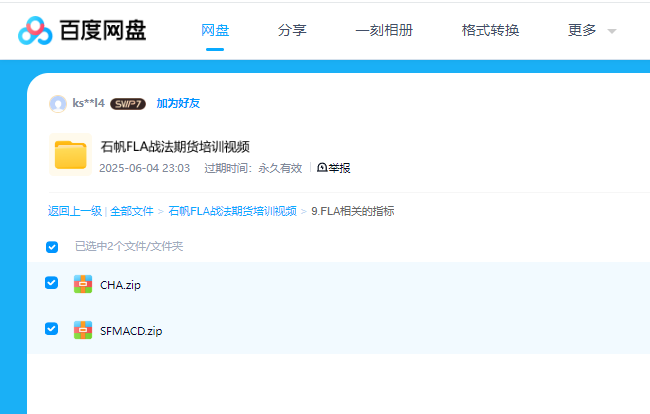Click the 举报 report icon
The width and height of the screenshot is (650, 414).
(x=323, y=168)
